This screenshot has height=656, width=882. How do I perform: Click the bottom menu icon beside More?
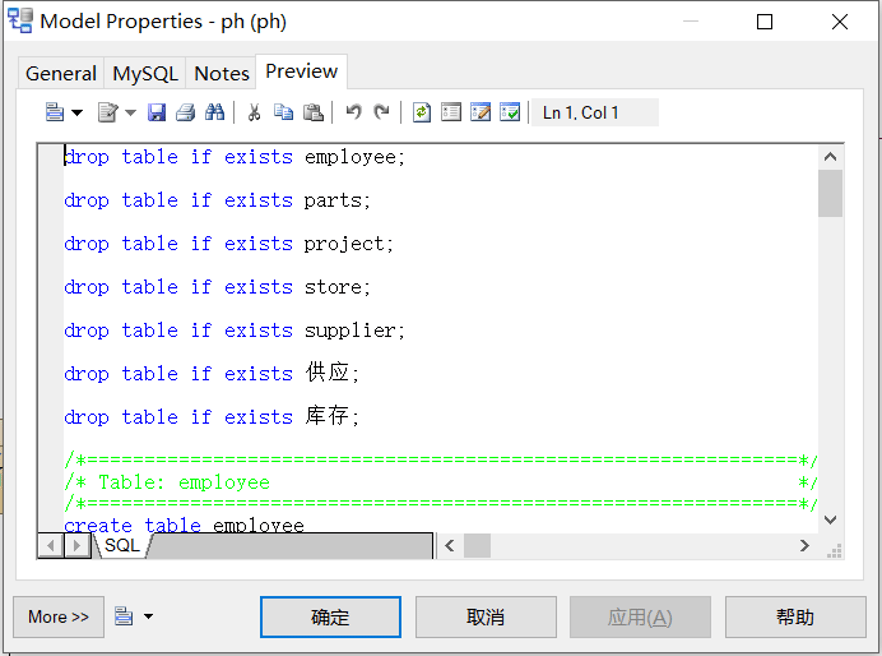coord(124,616)
